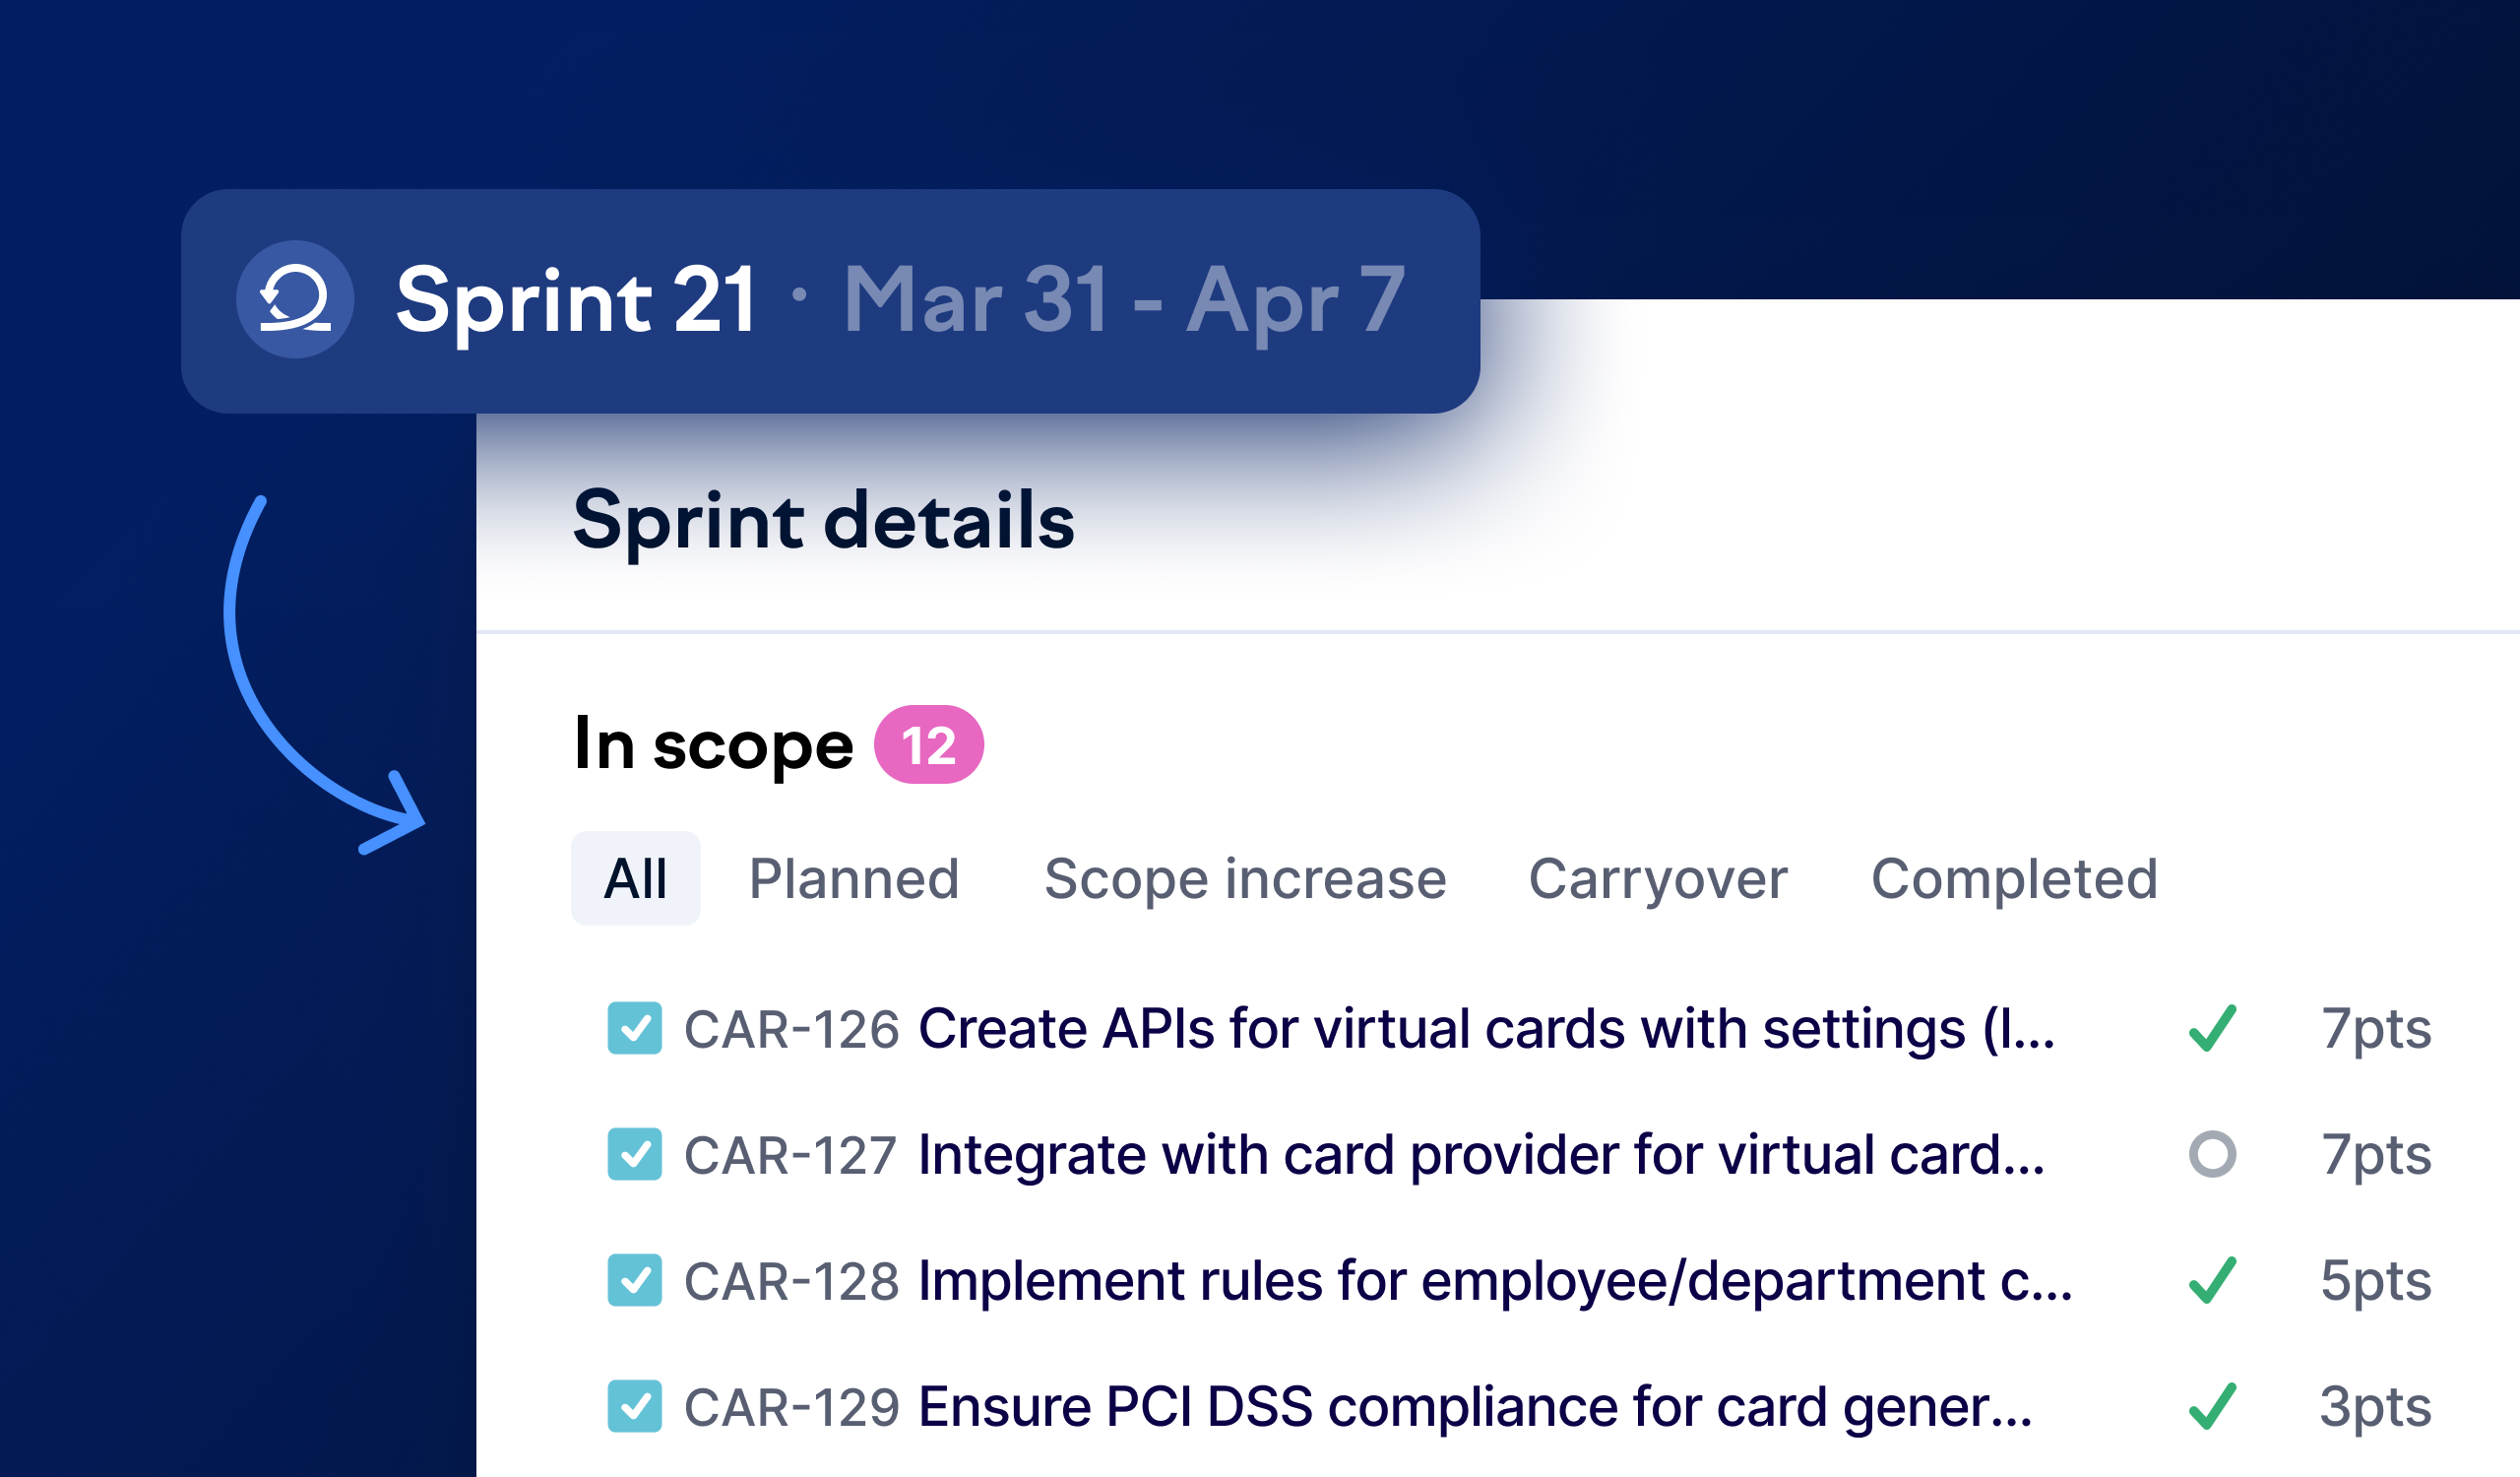
Task: Toggle the CAR-127 task checkbox
Action: coord(635,1154)
